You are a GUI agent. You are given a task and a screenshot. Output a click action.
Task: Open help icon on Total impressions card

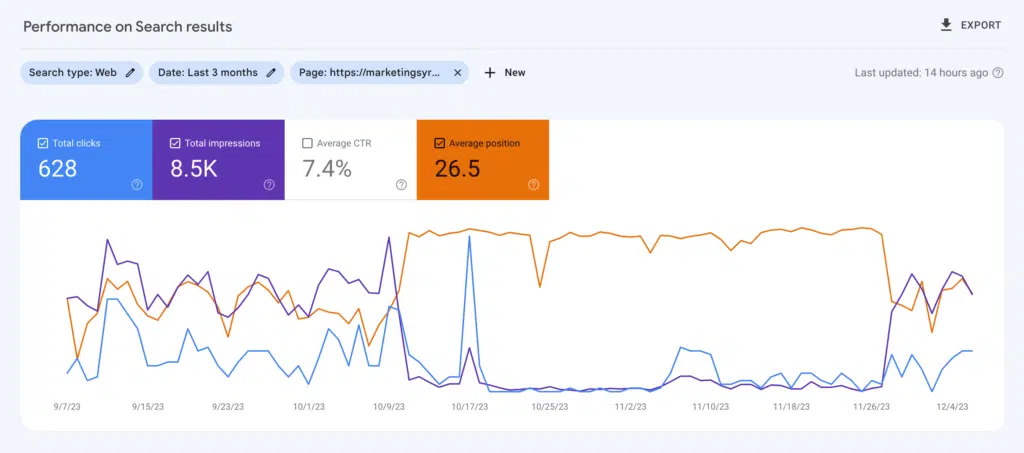269,184
